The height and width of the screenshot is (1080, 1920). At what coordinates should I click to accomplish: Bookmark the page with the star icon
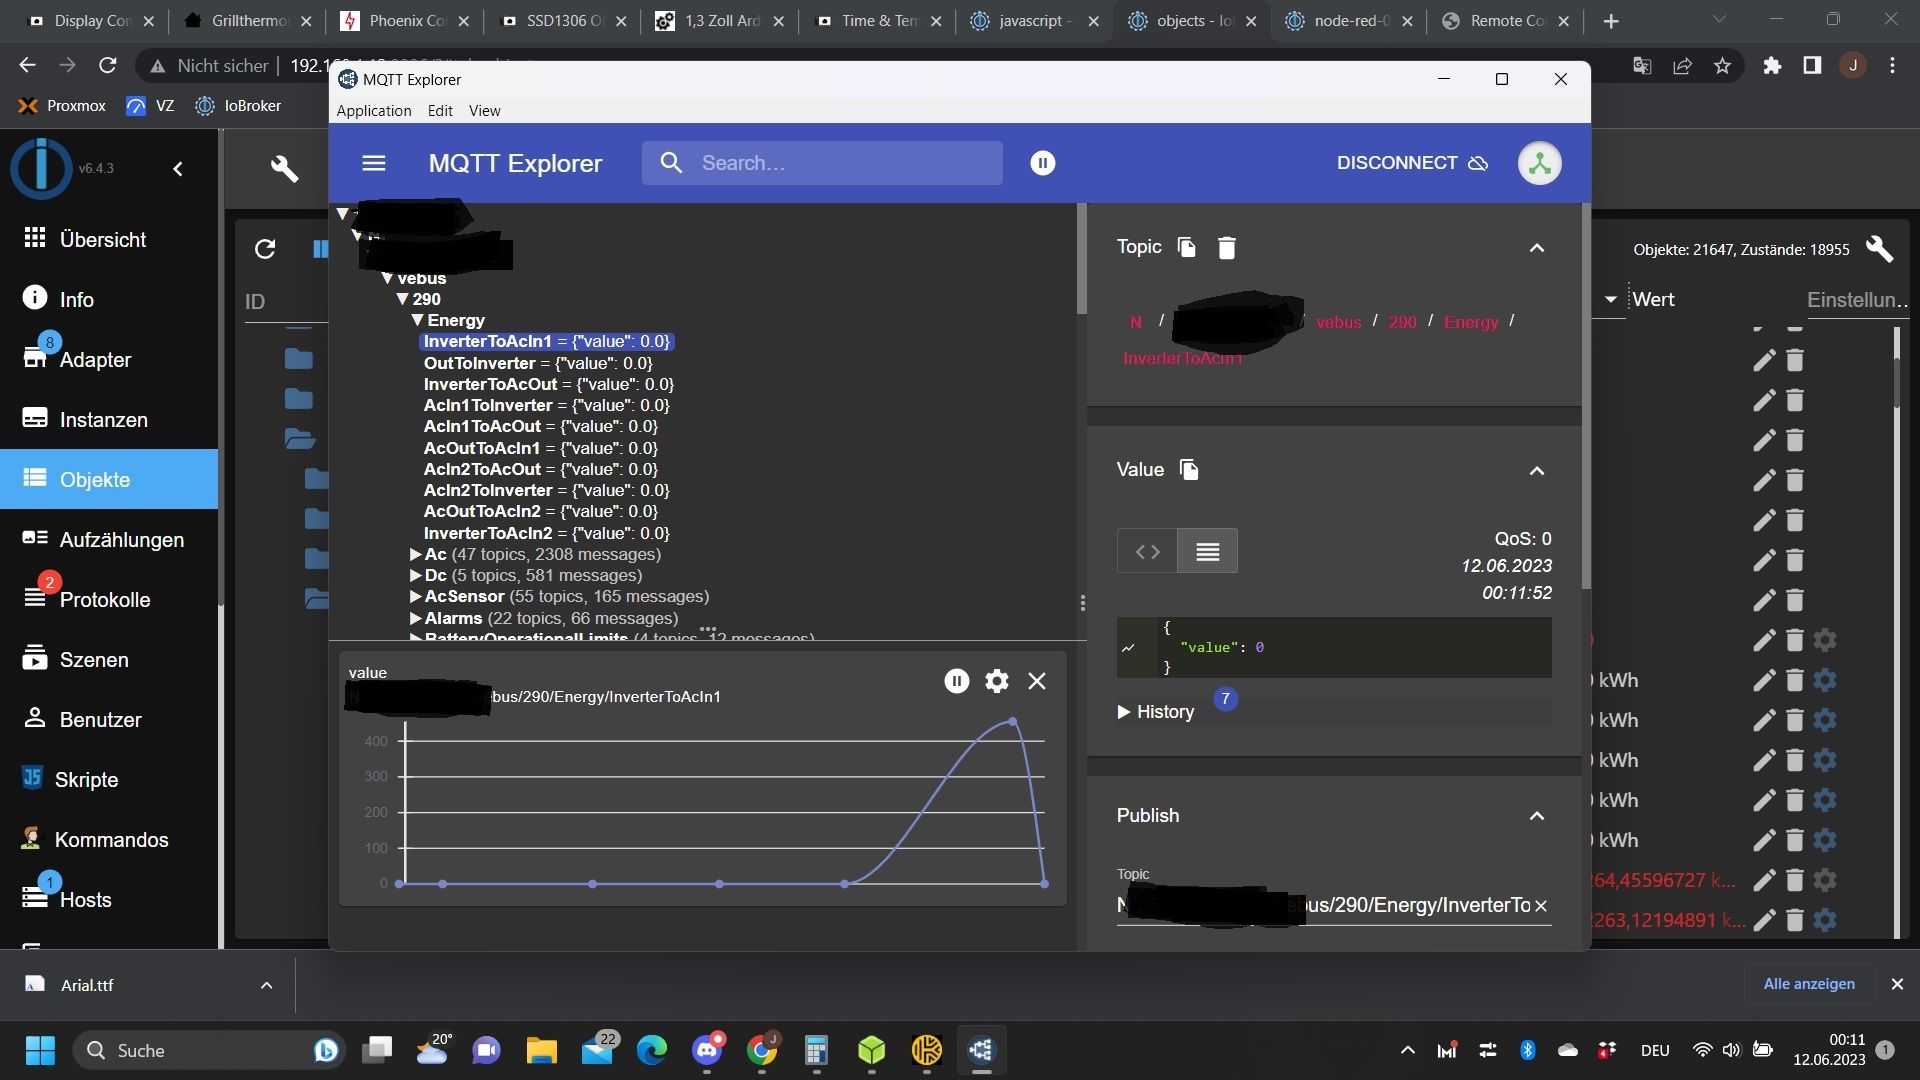[1722, 66]
